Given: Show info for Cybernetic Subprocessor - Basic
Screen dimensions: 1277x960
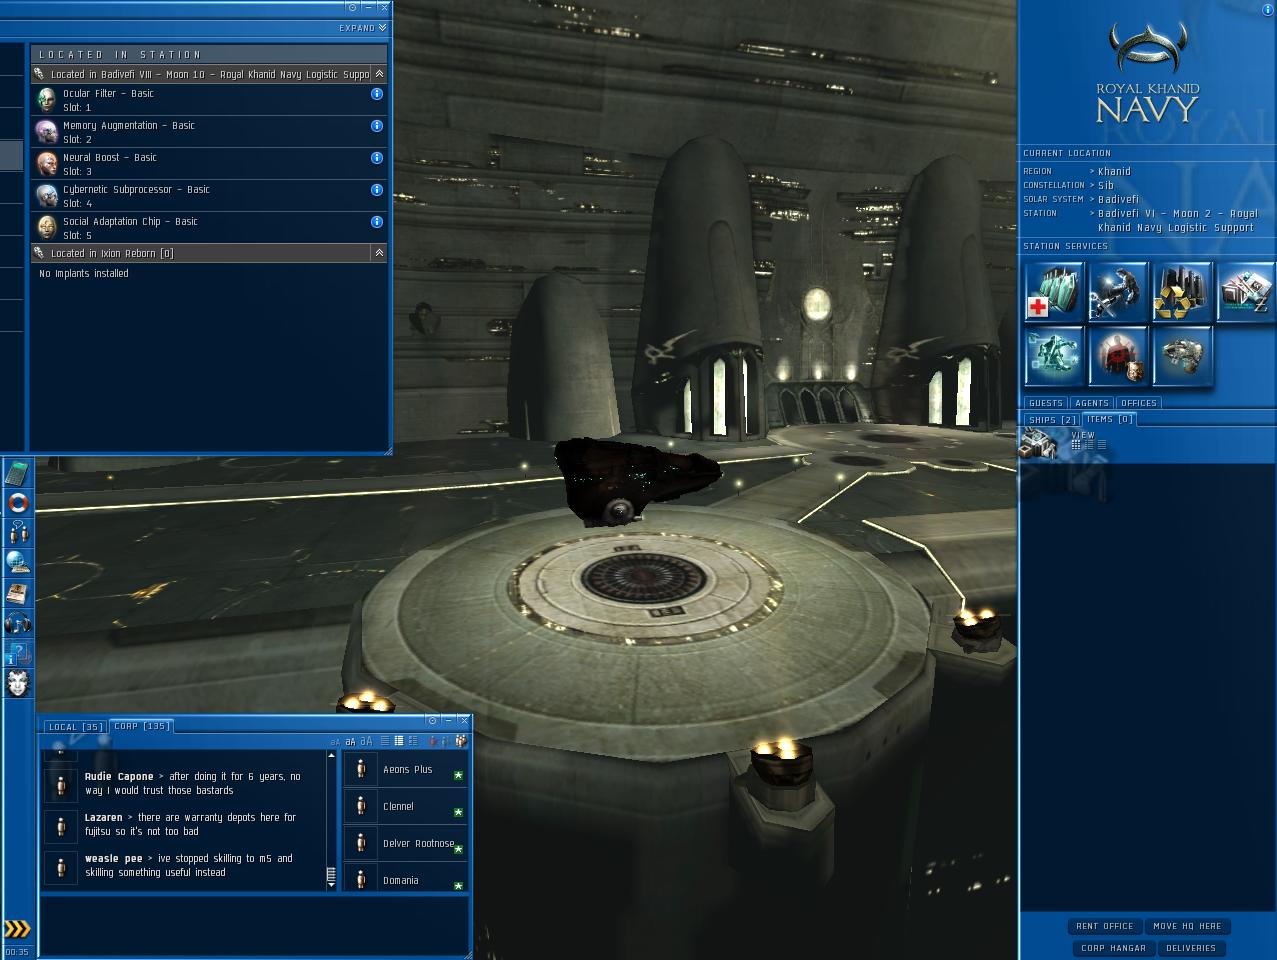Looking at the screenshot, I should pyautogui.click(x=377, y=190).
